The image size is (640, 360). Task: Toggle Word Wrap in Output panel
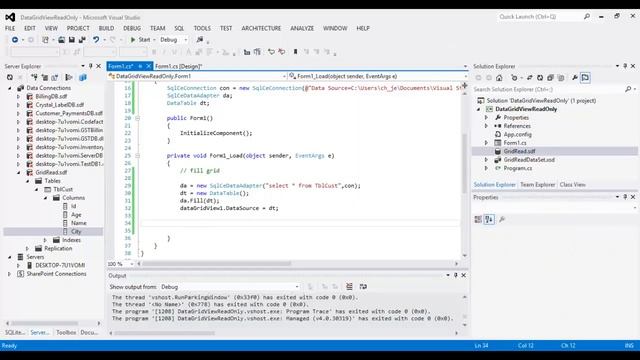click(x=363, y=287)
